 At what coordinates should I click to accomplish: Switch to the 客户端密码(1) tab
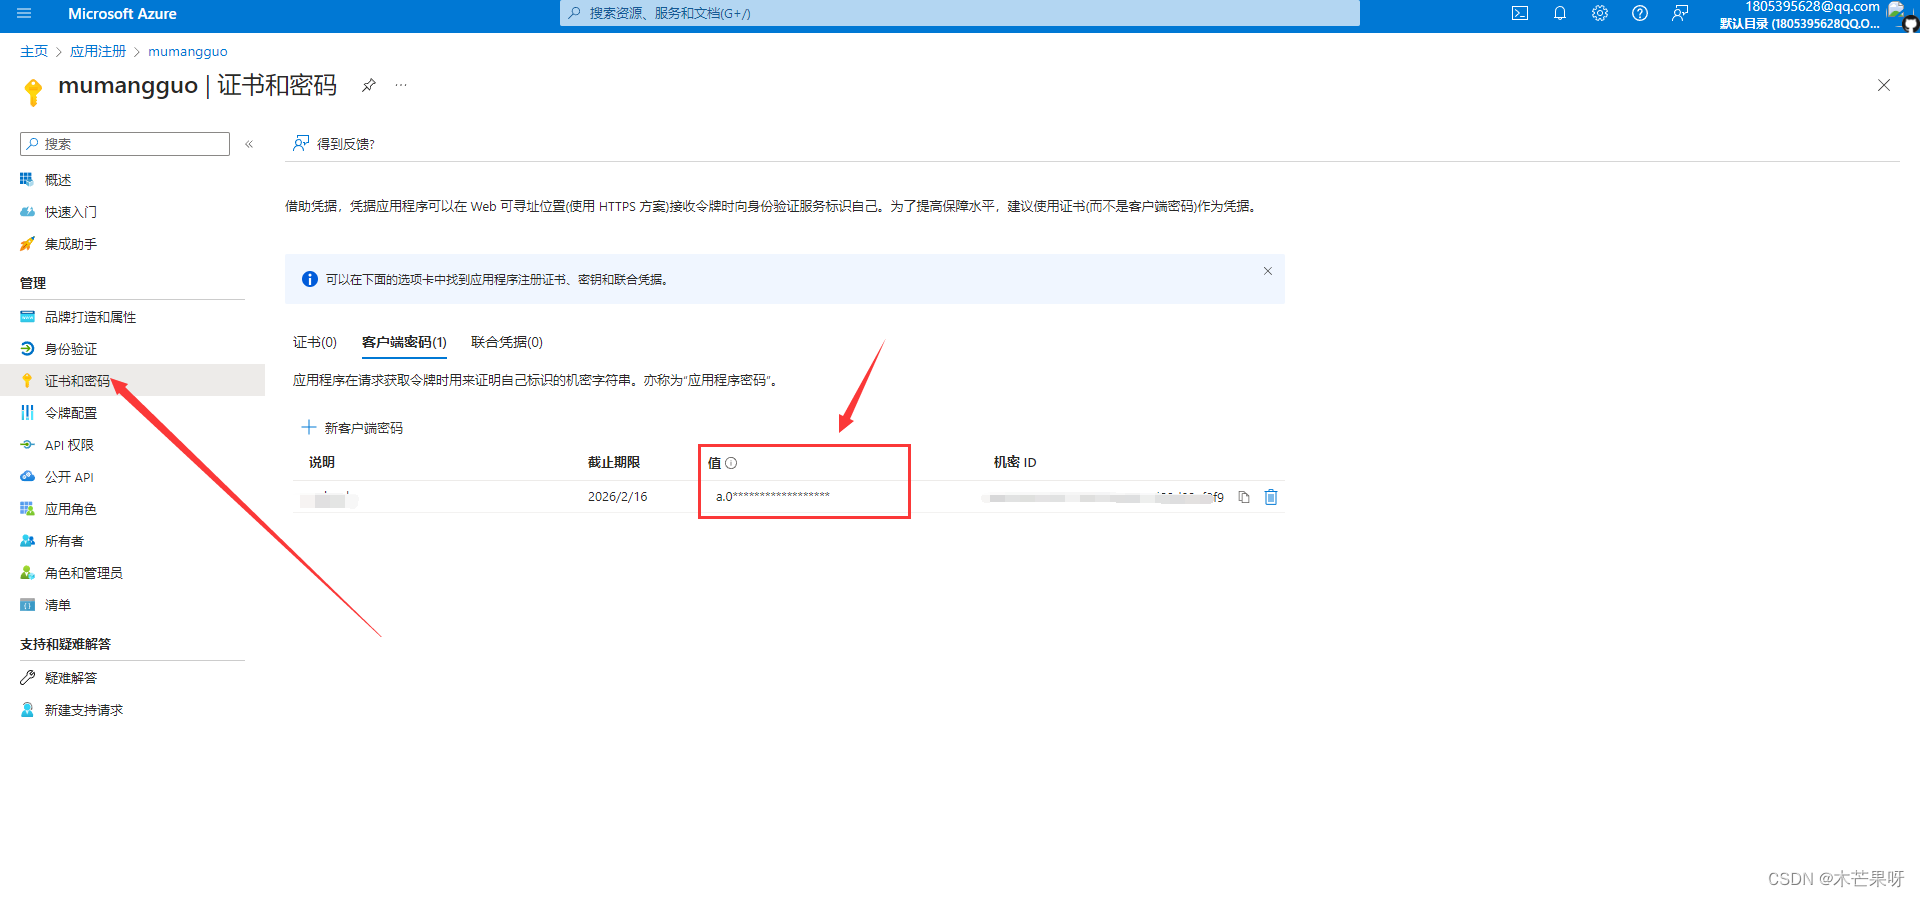coord(404,342)
